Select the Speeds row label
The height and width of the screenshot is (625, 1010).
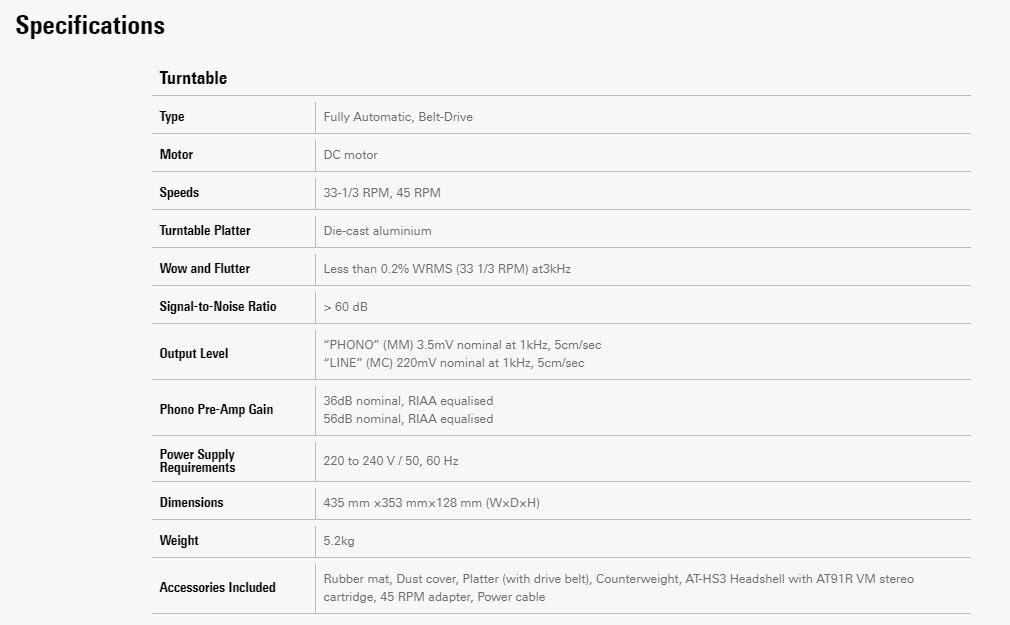[x=179, y=193]
